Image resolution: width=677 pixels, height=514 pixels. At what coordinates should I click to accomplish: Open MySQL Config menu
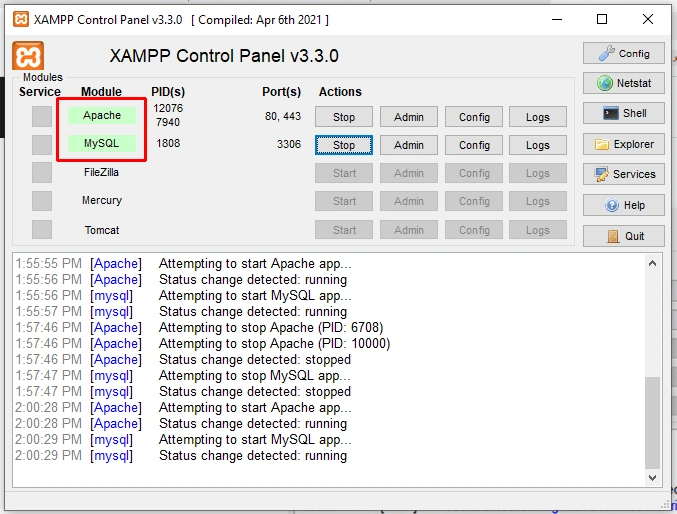[x=474, y=145]
